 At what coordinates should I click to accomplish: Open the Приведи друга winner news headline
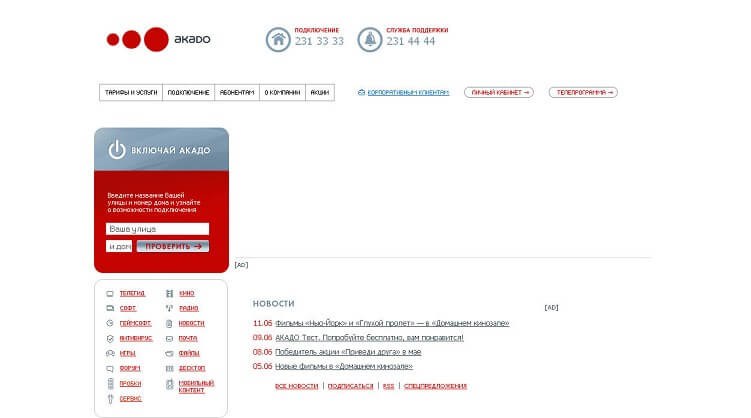(348, 352)
